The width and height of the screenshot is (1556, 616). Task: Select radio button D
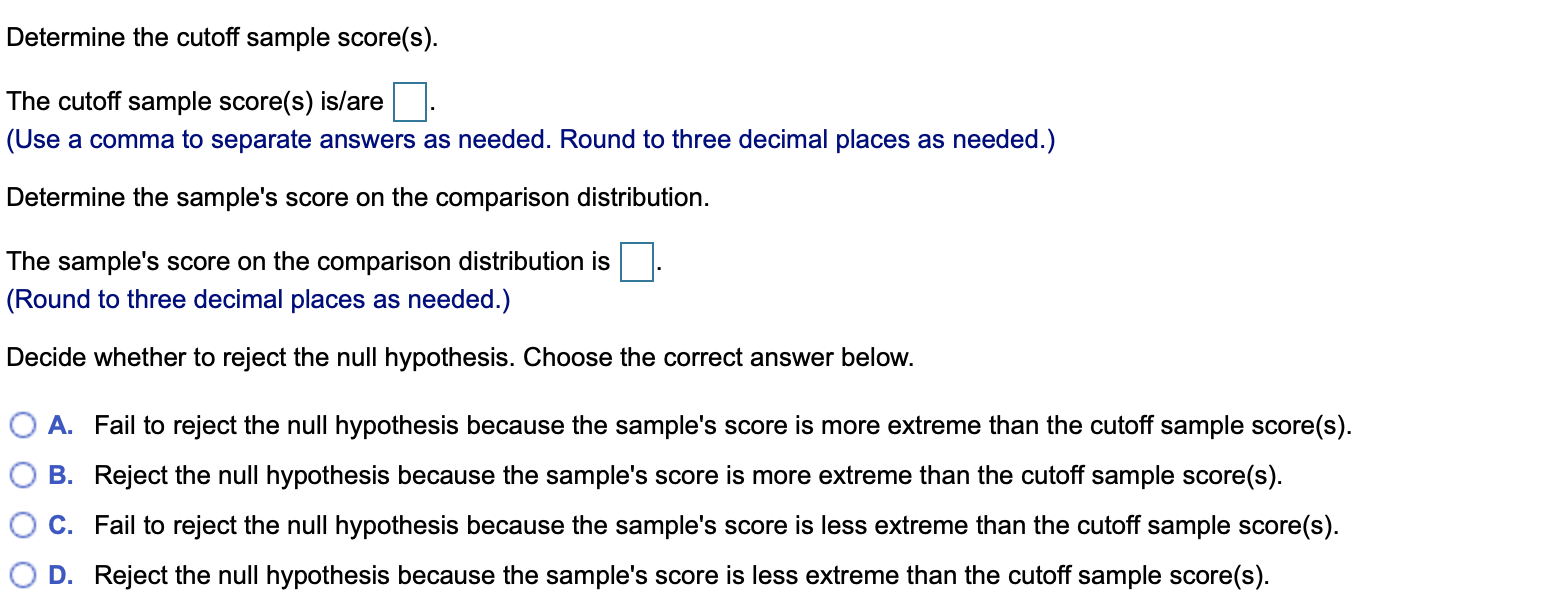click(x=22, y=575)
